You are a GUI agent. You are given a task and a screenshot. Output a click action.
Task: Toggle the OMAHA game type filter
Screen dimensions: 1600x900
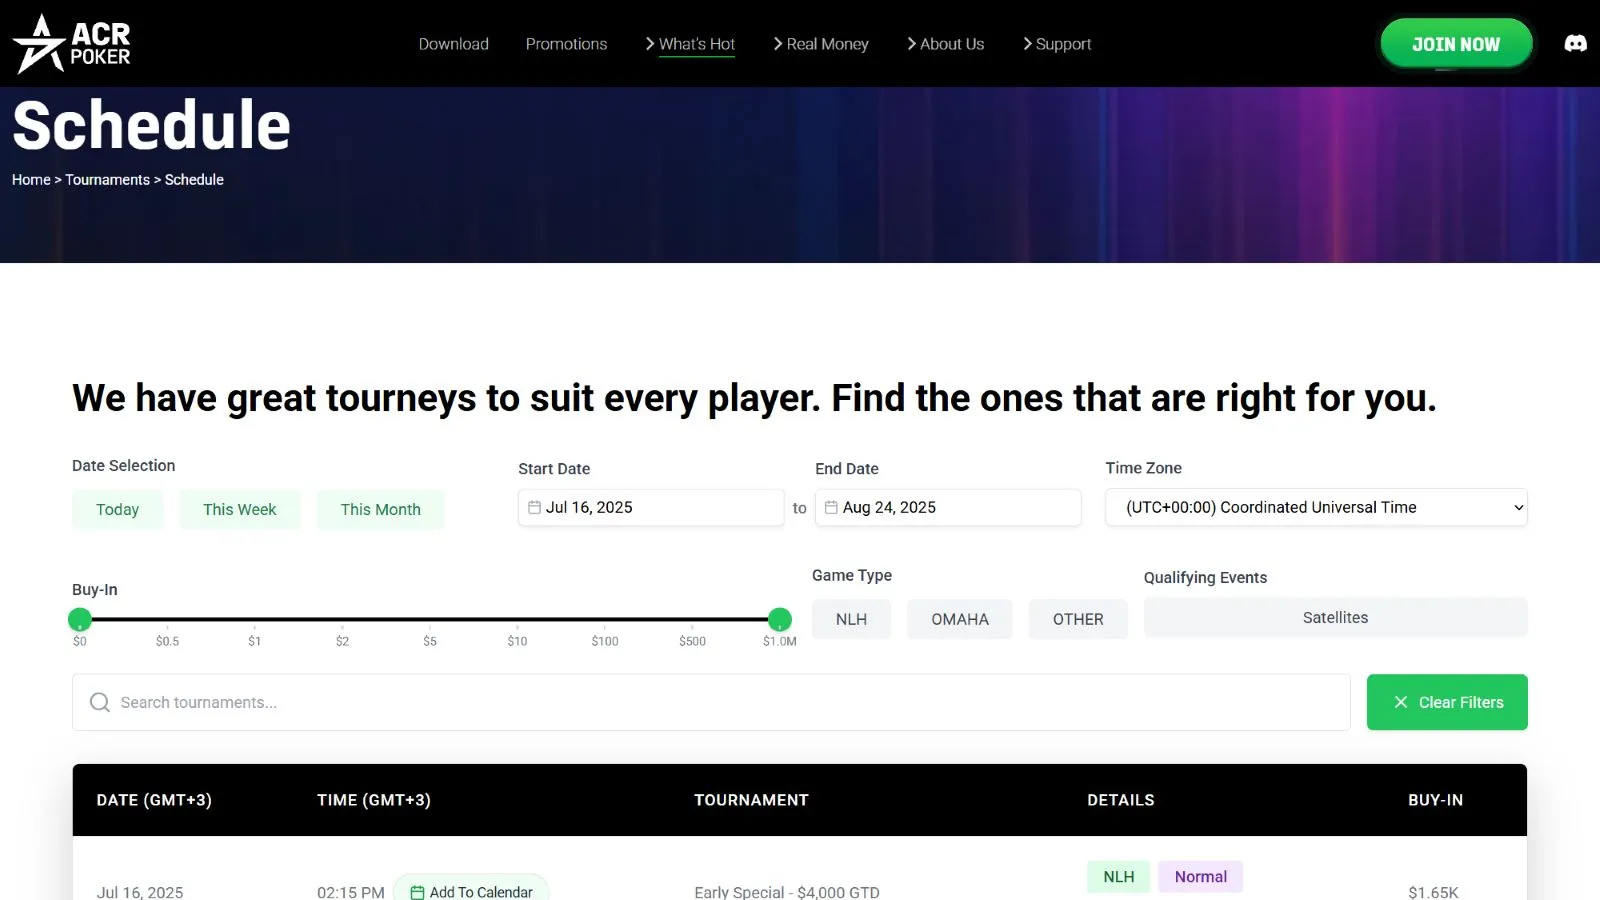(959, 619)
